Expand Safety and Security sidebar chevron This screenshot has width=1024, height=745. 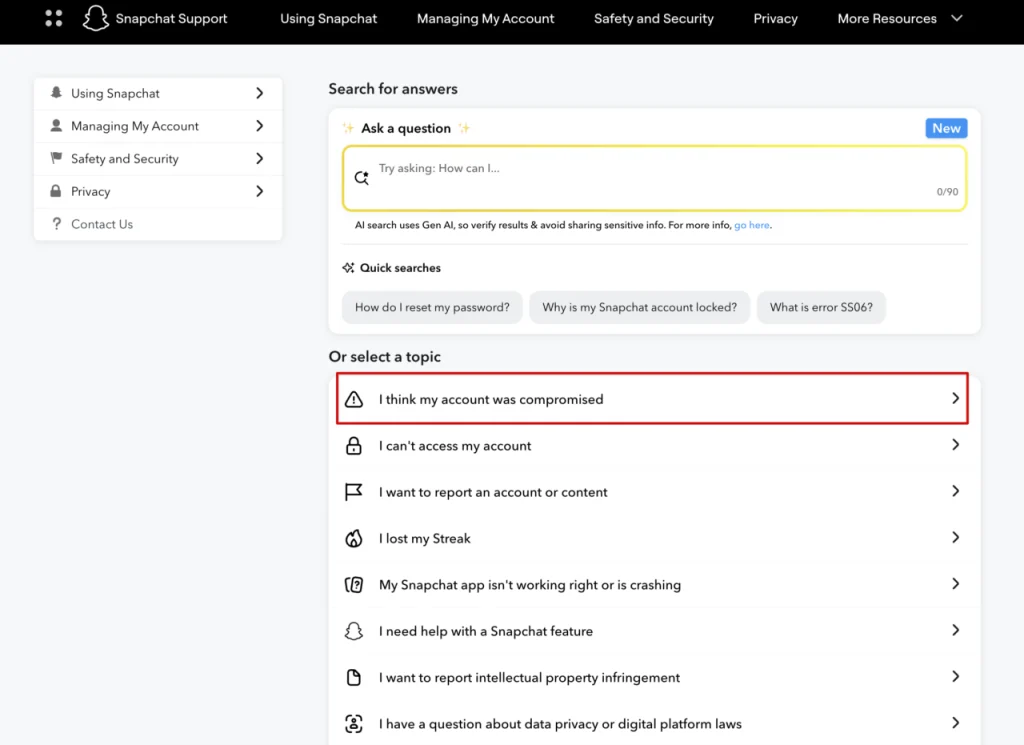(x=259, y=158)
